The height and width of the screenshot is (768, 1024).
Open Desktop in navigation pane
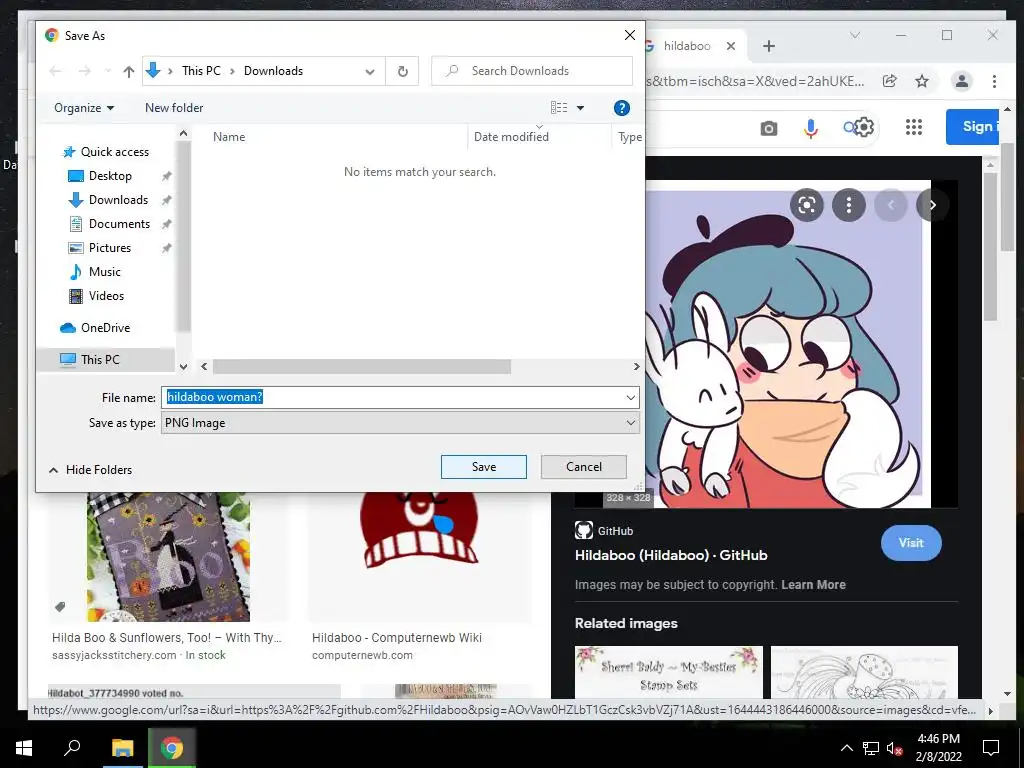110,176
